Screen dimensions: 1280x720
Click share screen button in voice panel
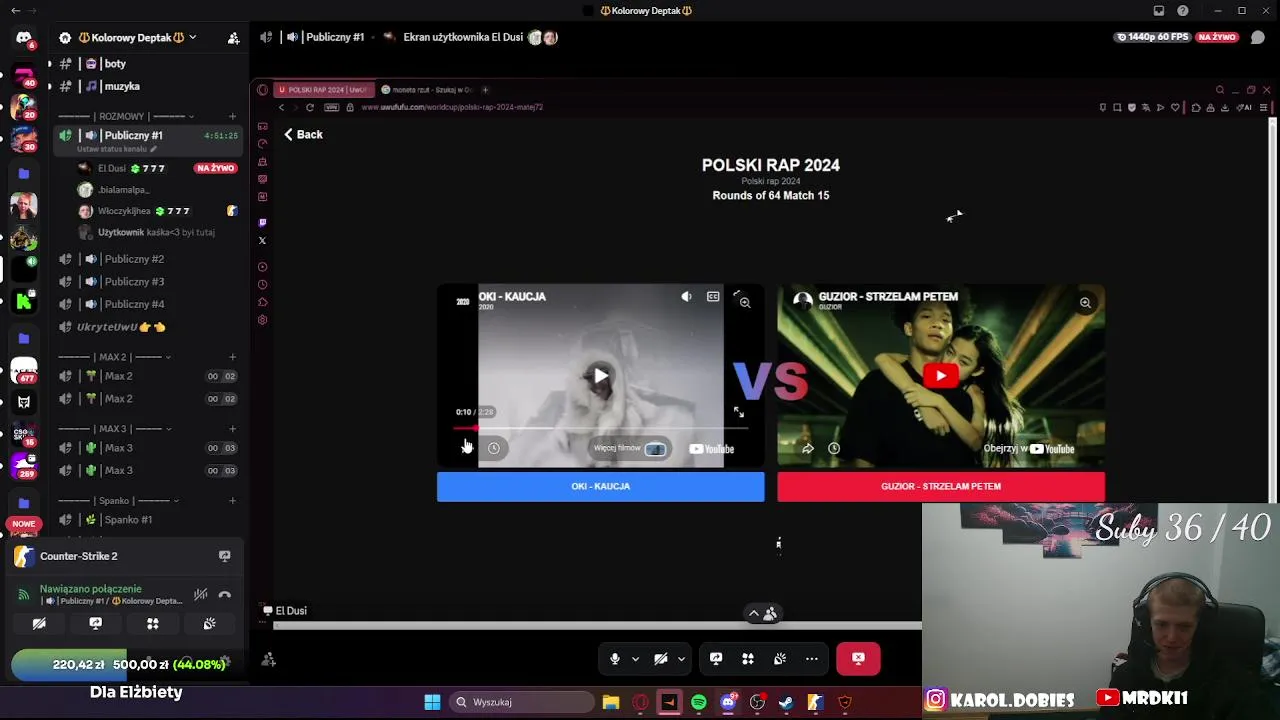(x=96, y=623)
